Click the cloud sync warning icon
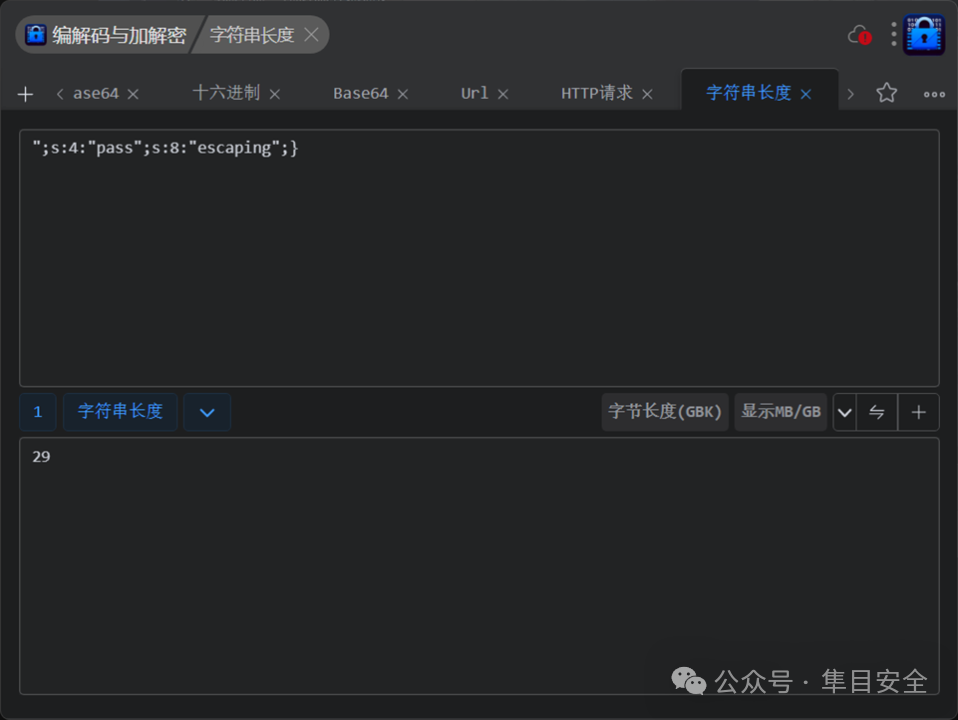 coord(859,35)
